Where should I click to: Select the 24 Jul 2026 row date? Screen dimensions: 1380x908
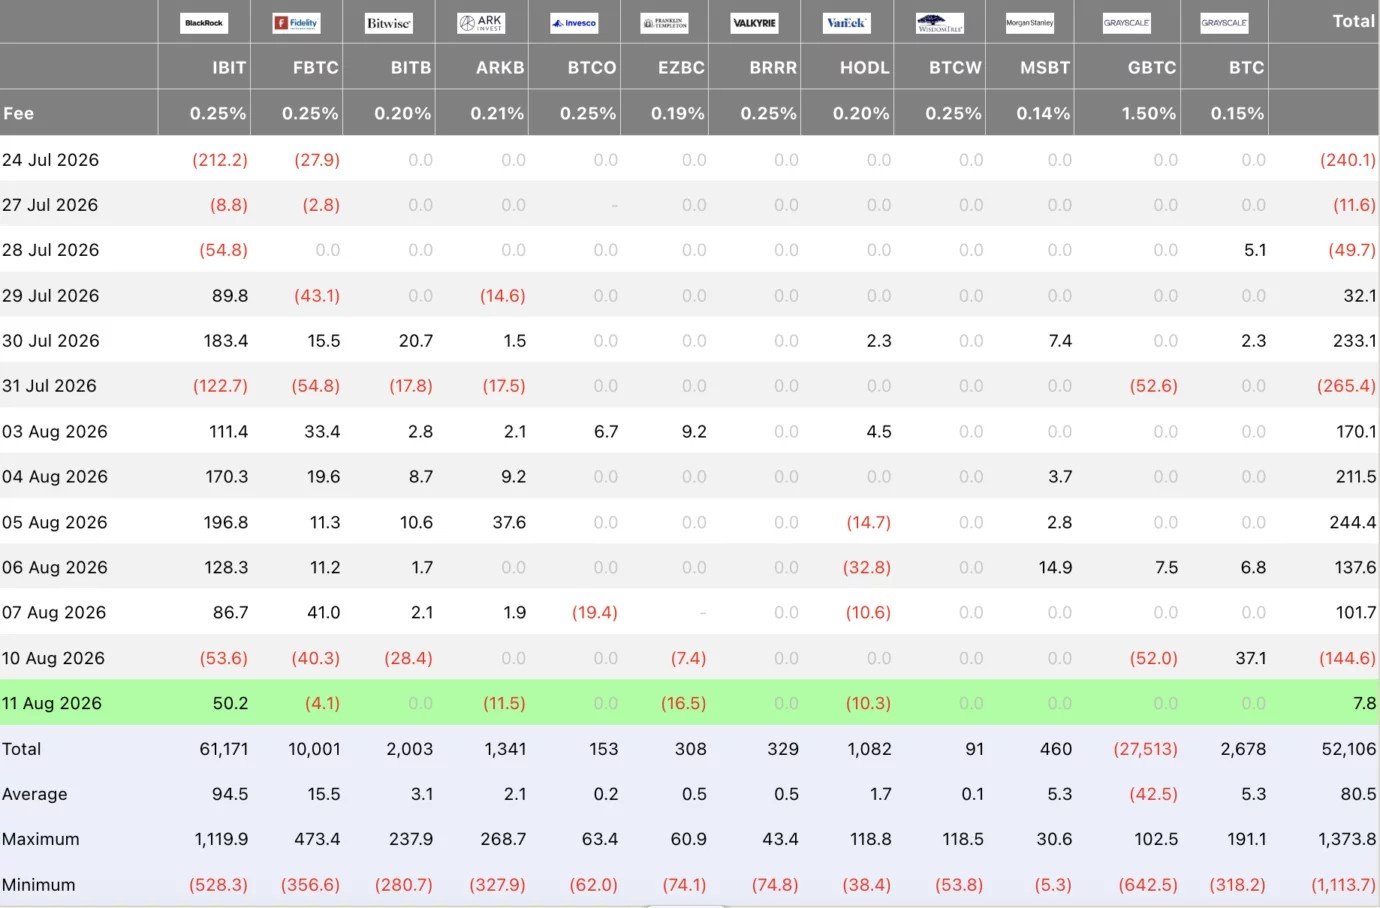(x=50, y=160)
